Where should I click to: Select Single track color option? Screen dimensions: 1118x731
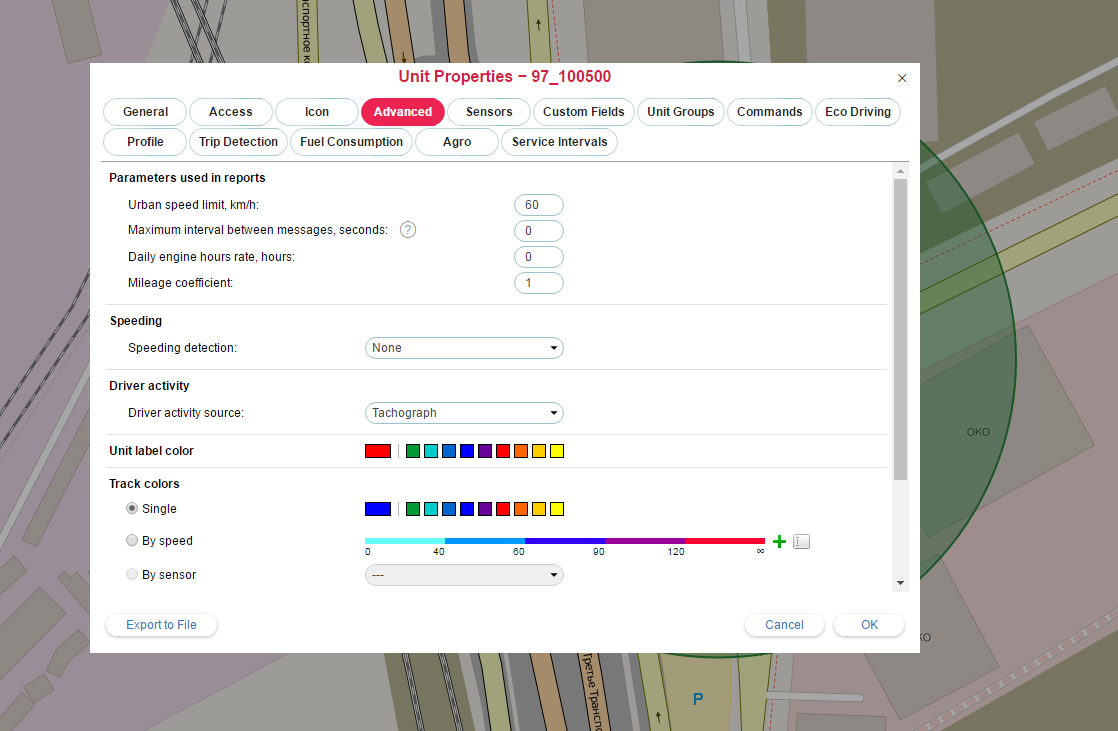pos(132,509)
